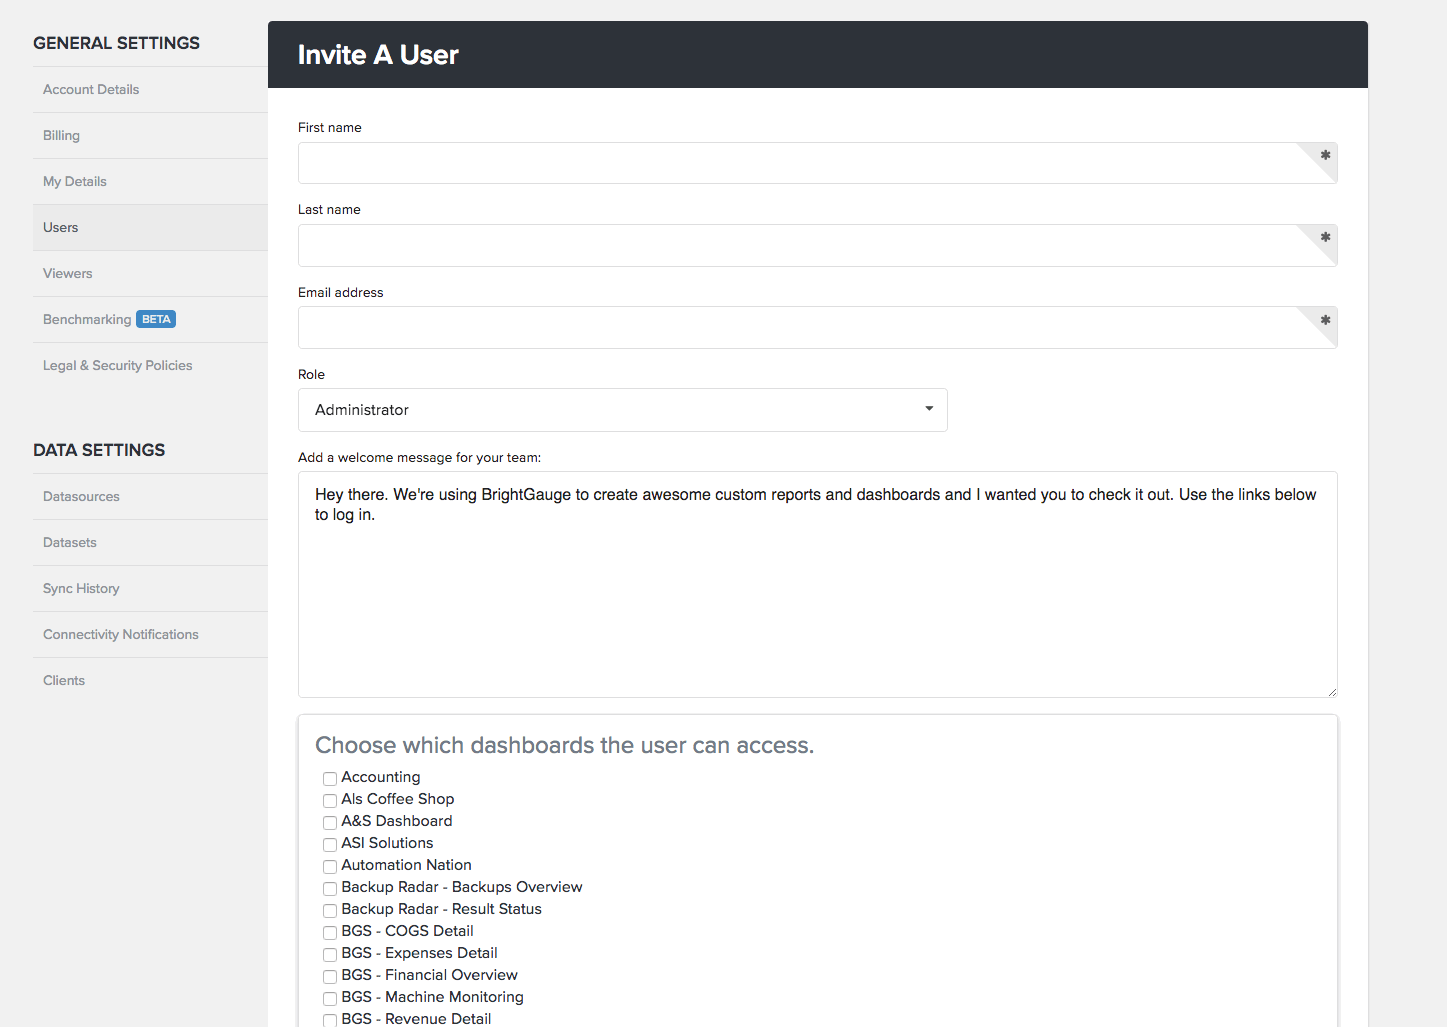
Task: Enable BGS - Machine Monitoring dashboard
Action: (330, 998)
